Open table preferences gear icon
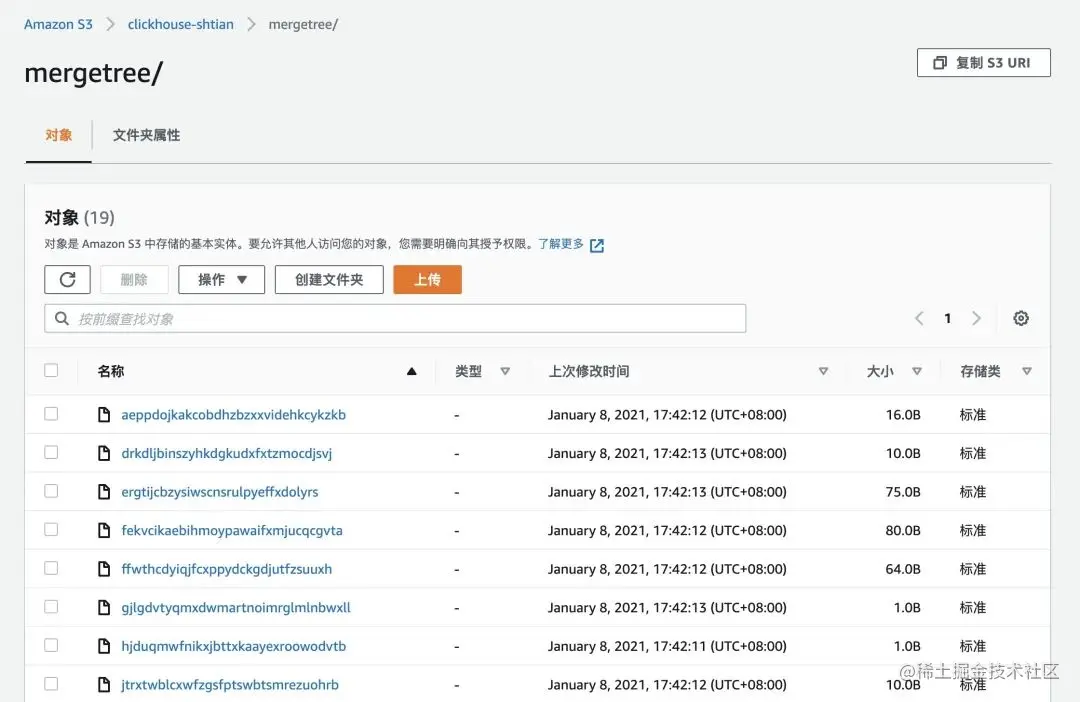Screen dimensions: 1080x702 tap(1021, 318)
